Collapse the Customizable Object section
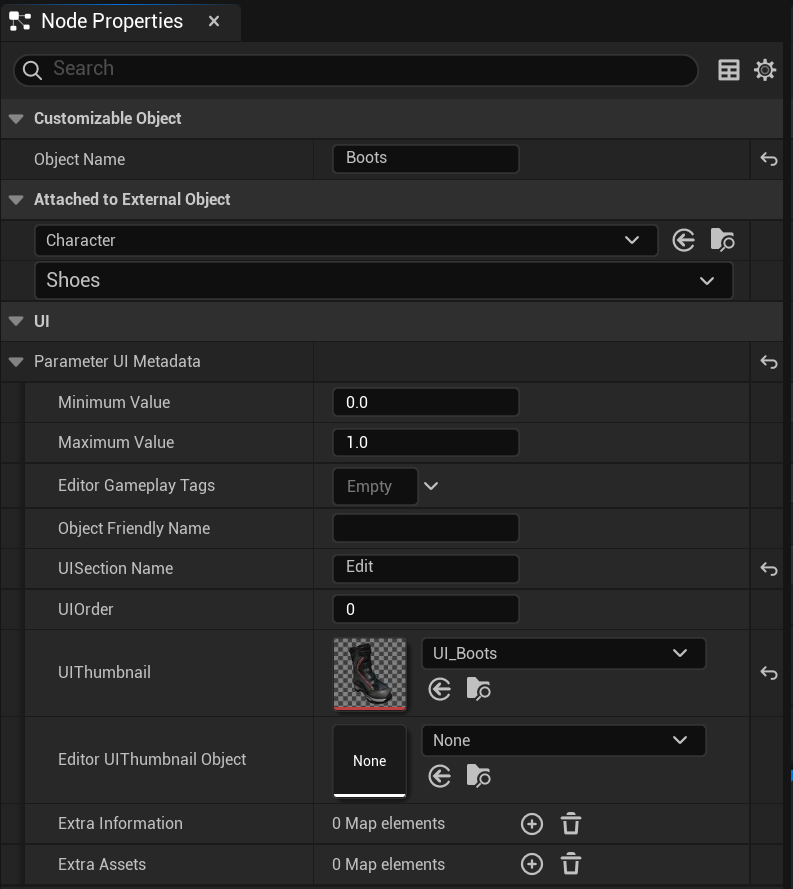 pos(16,118)
